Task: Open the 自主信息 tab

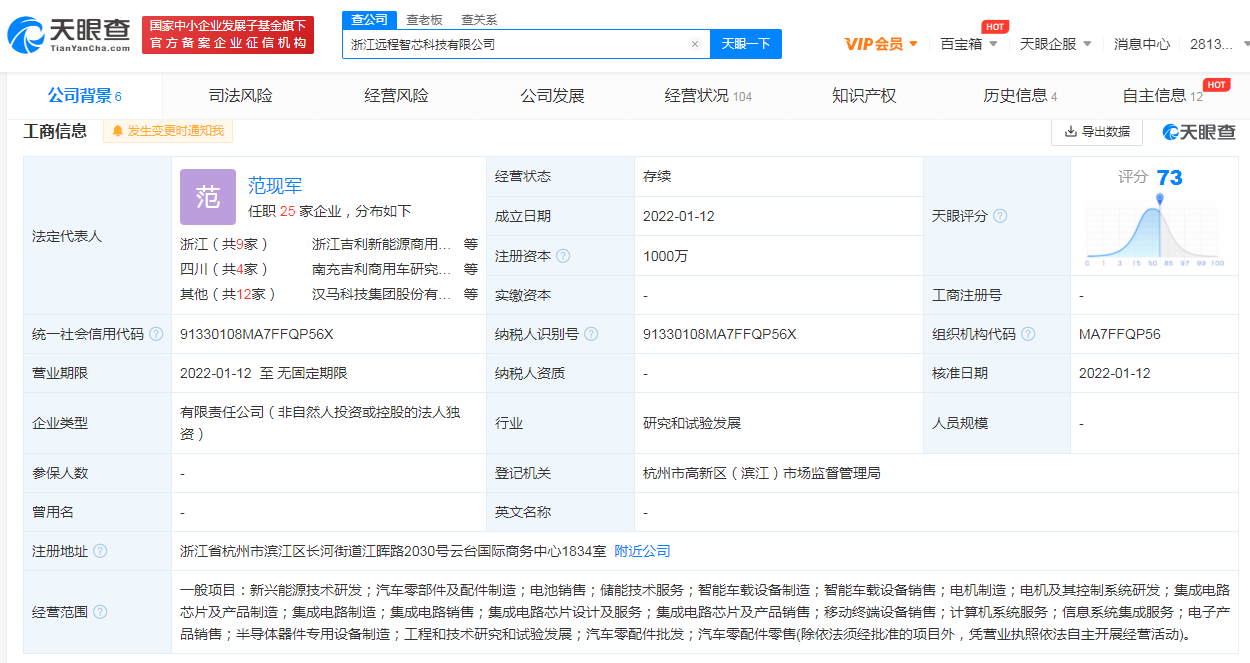Action: 1163,96
